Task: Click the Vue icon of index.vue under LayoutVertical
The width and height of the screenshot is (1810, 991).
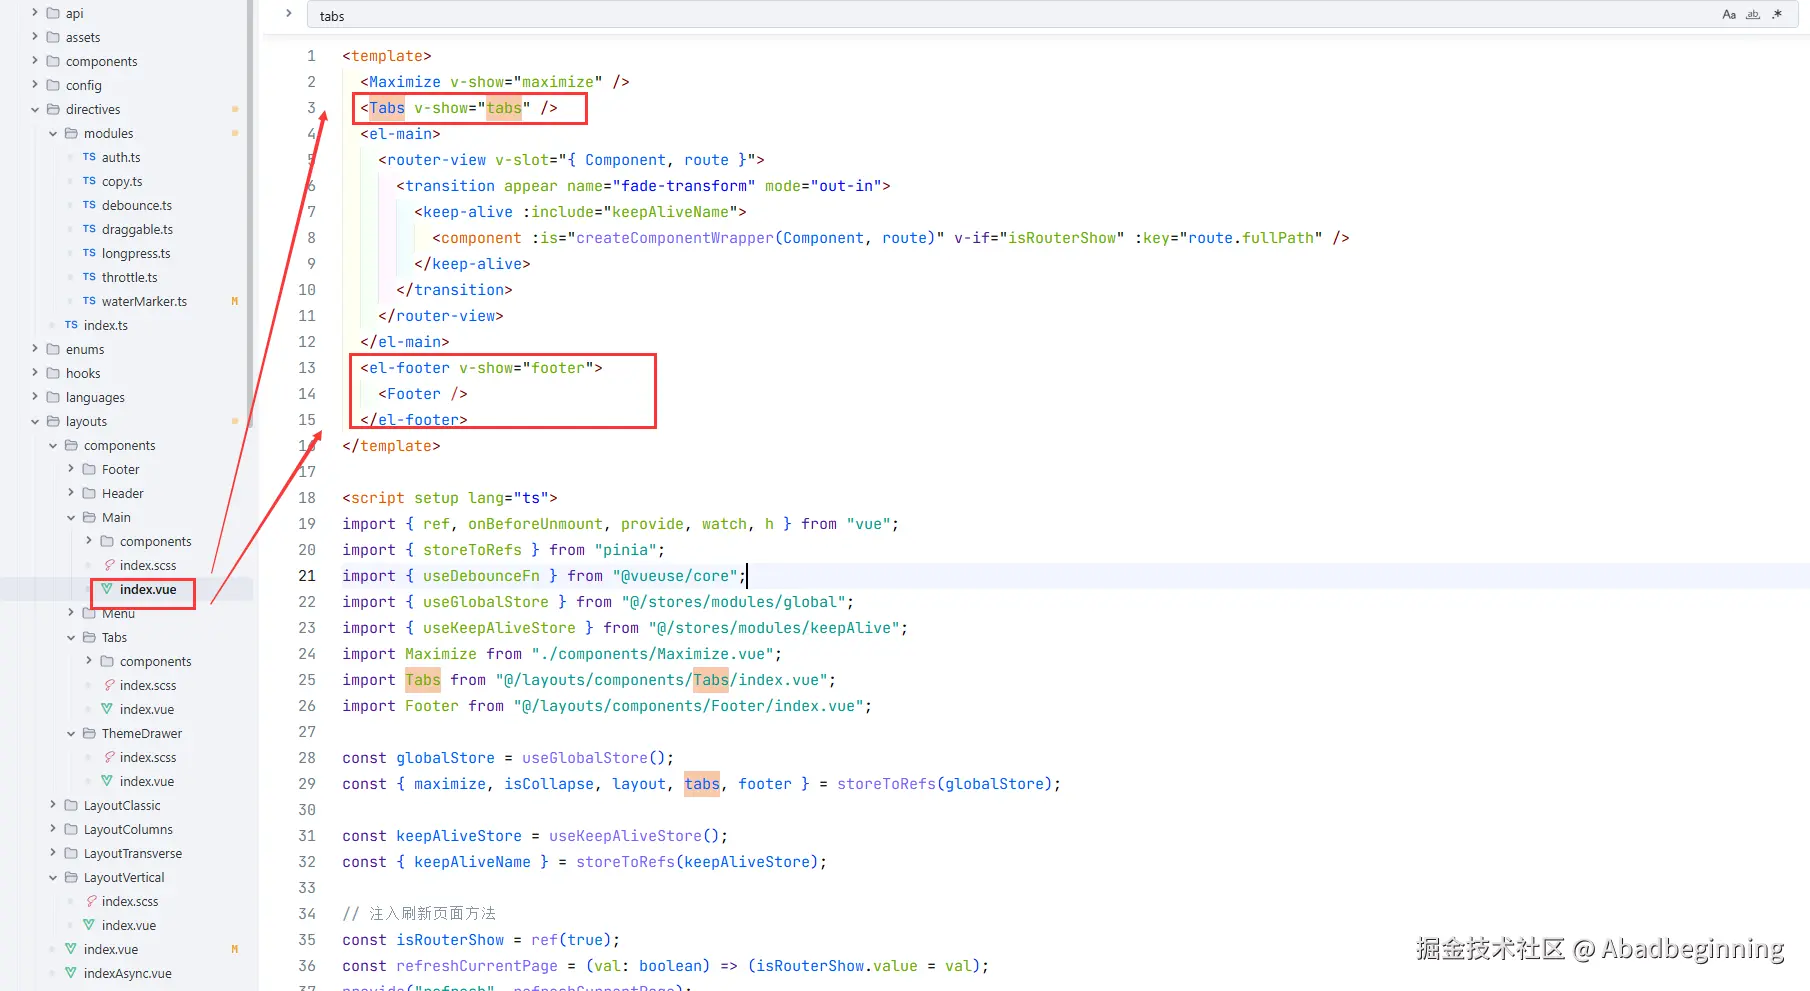Action: [89, 925]
